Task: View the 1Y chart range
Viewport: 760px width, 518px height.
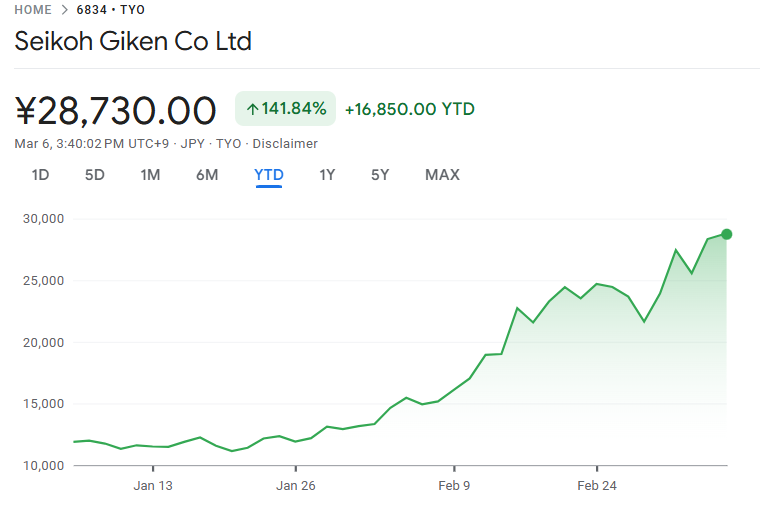Action: click(327, 175)
